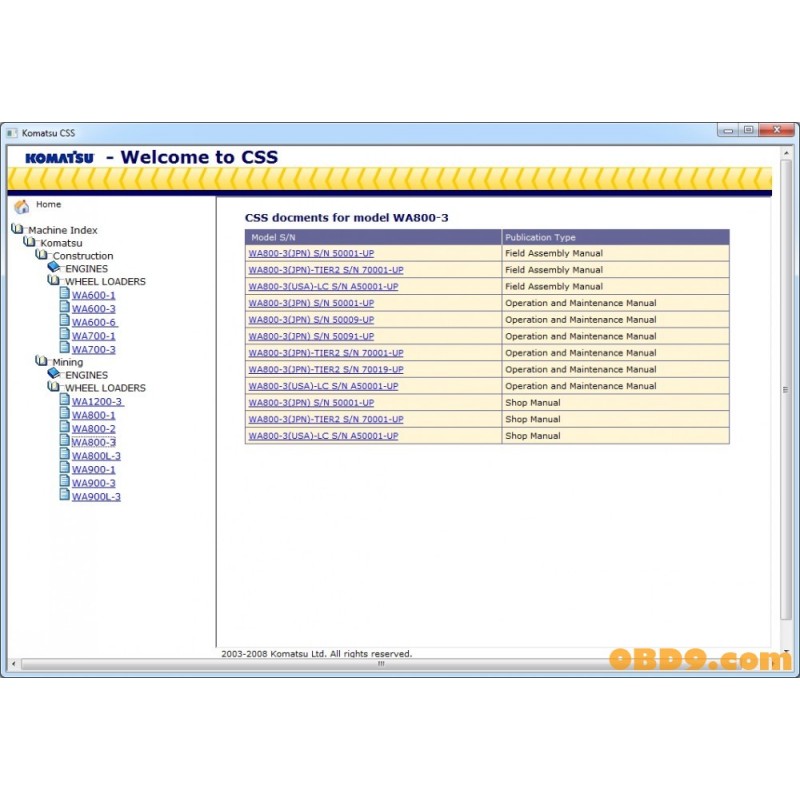Image resolution: width=800 pixels, height=800 pixels.
Task: Click the Model S/N column header
Action: point(373,237)
